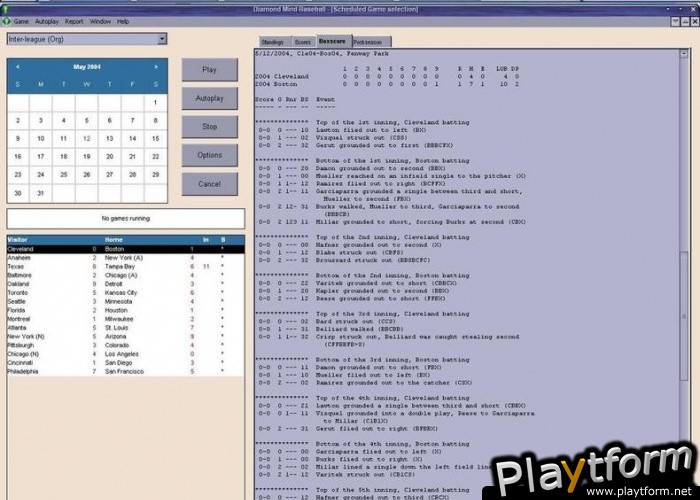Viewport: 700px width, 500px height.
Task: Minimize the inner document window
Action: coord(675,21)
